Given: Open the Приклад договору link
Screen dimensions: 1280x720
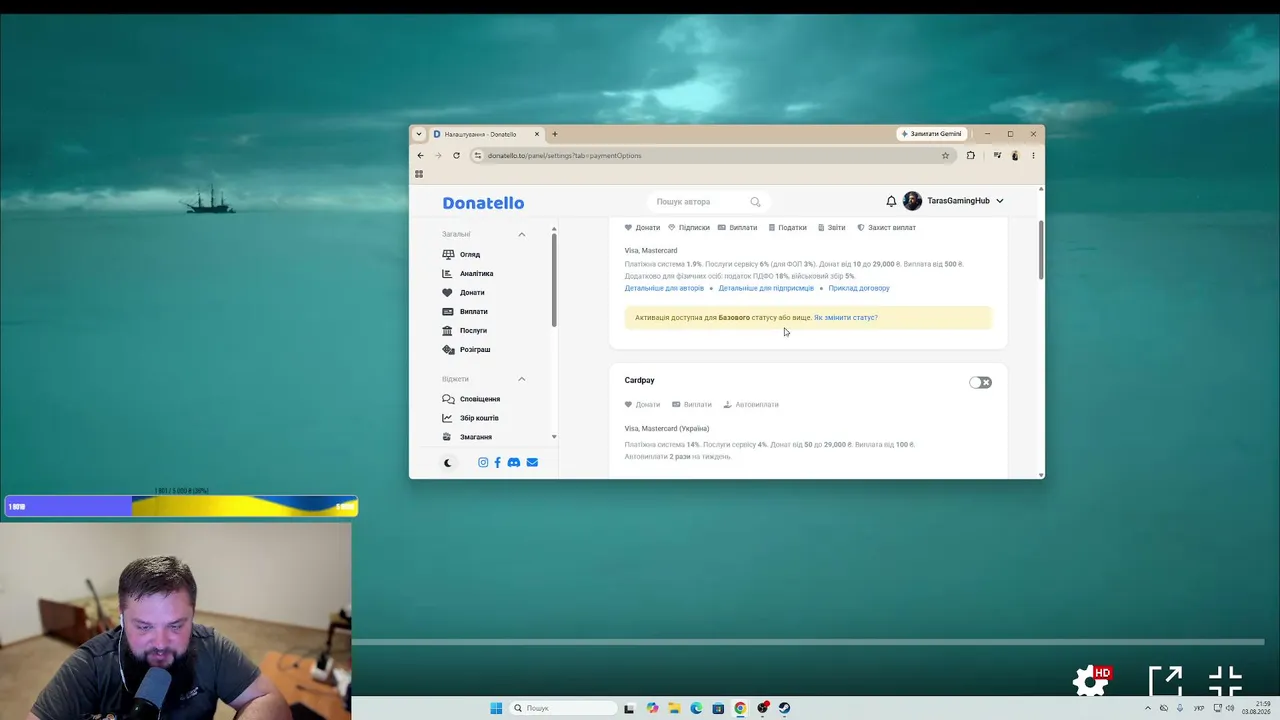Looking at the screenshot, I should (x=859, y=288).
